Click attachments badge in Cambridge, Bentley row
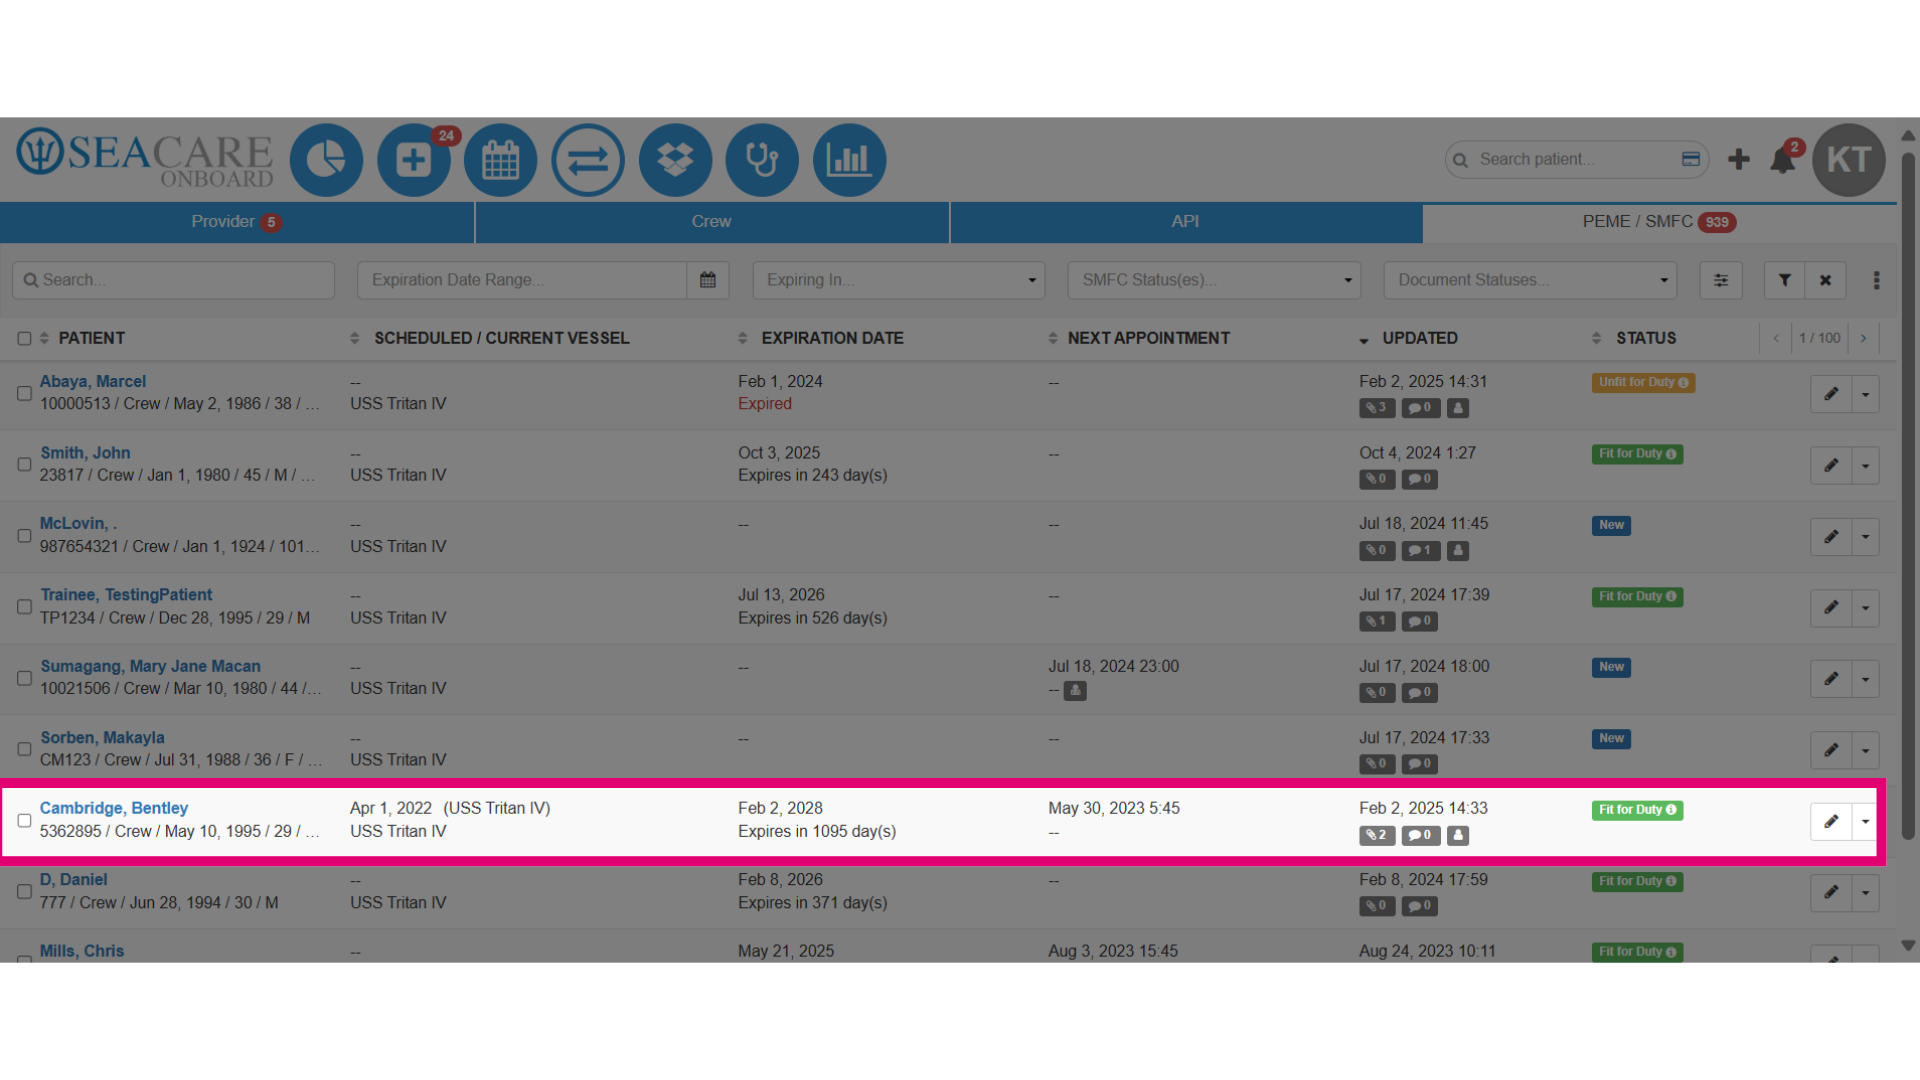 [x=1377, y=835]
